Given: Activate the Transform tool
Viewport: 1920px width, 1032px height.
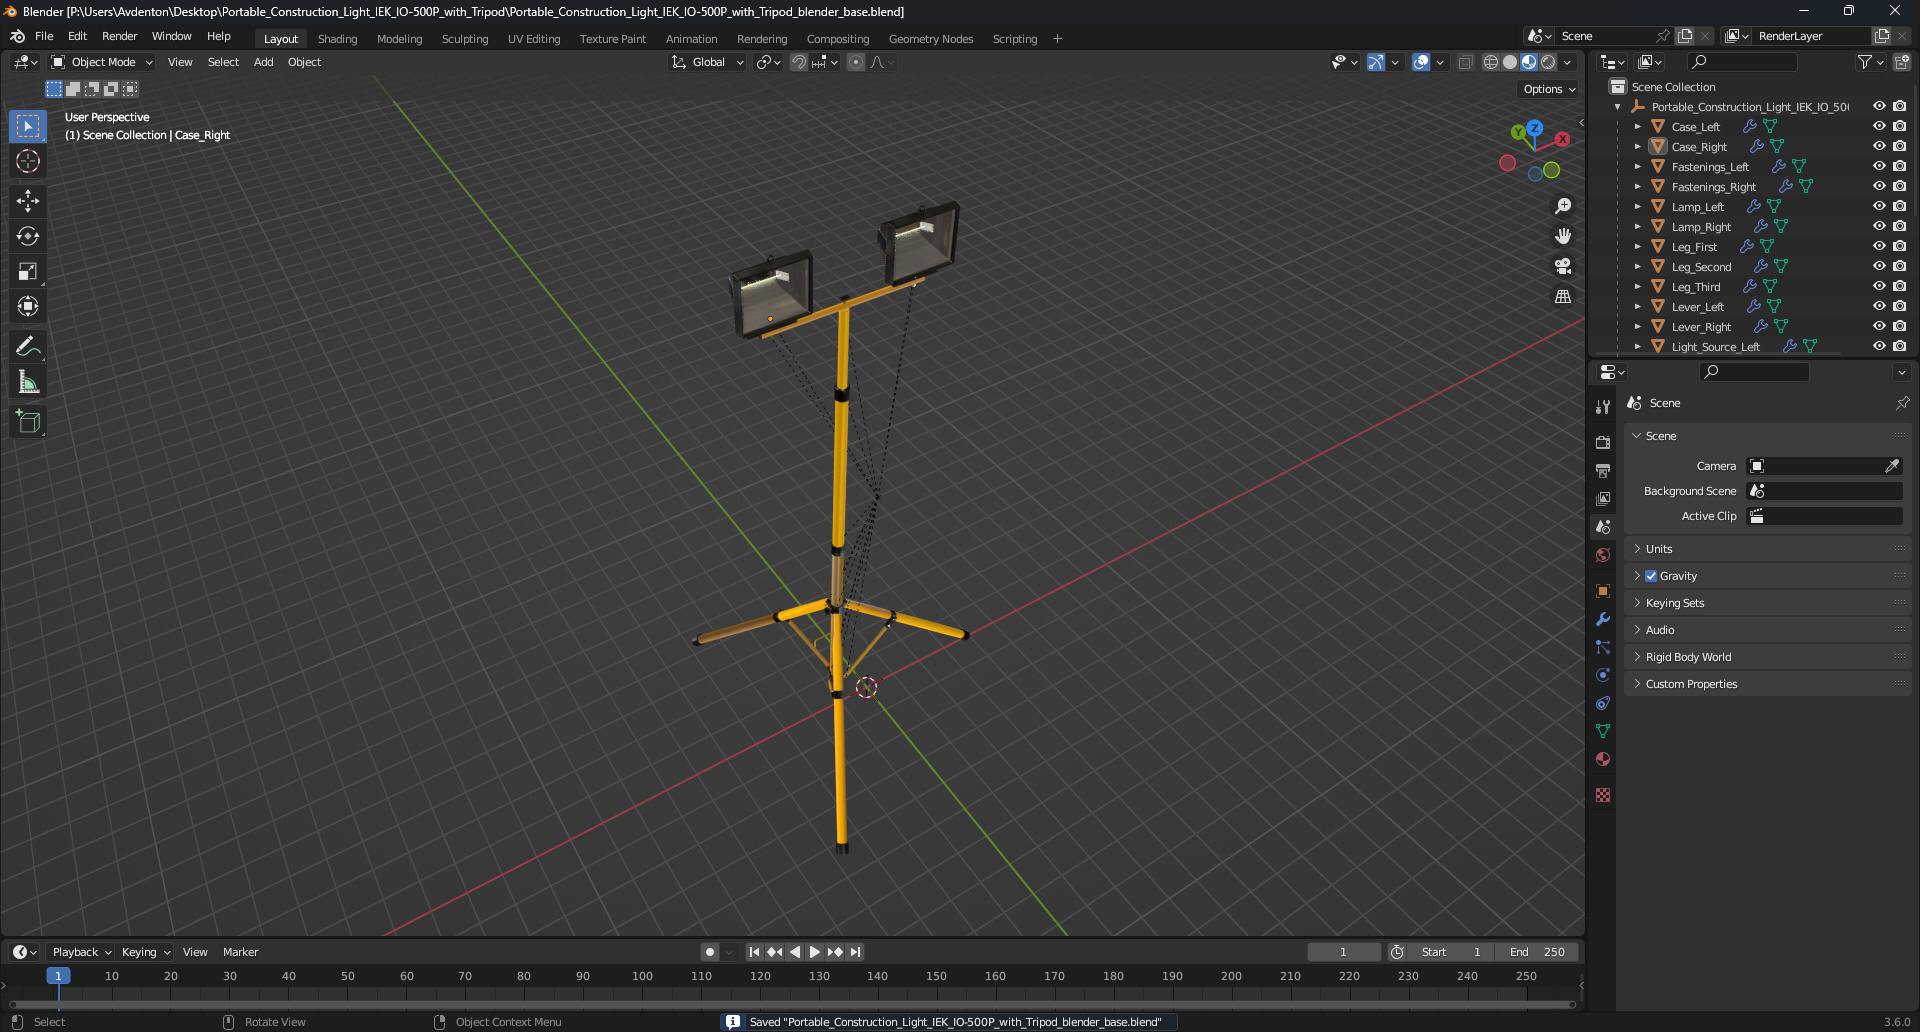Looking at the screenshot, I should click(x=28, y=306).
